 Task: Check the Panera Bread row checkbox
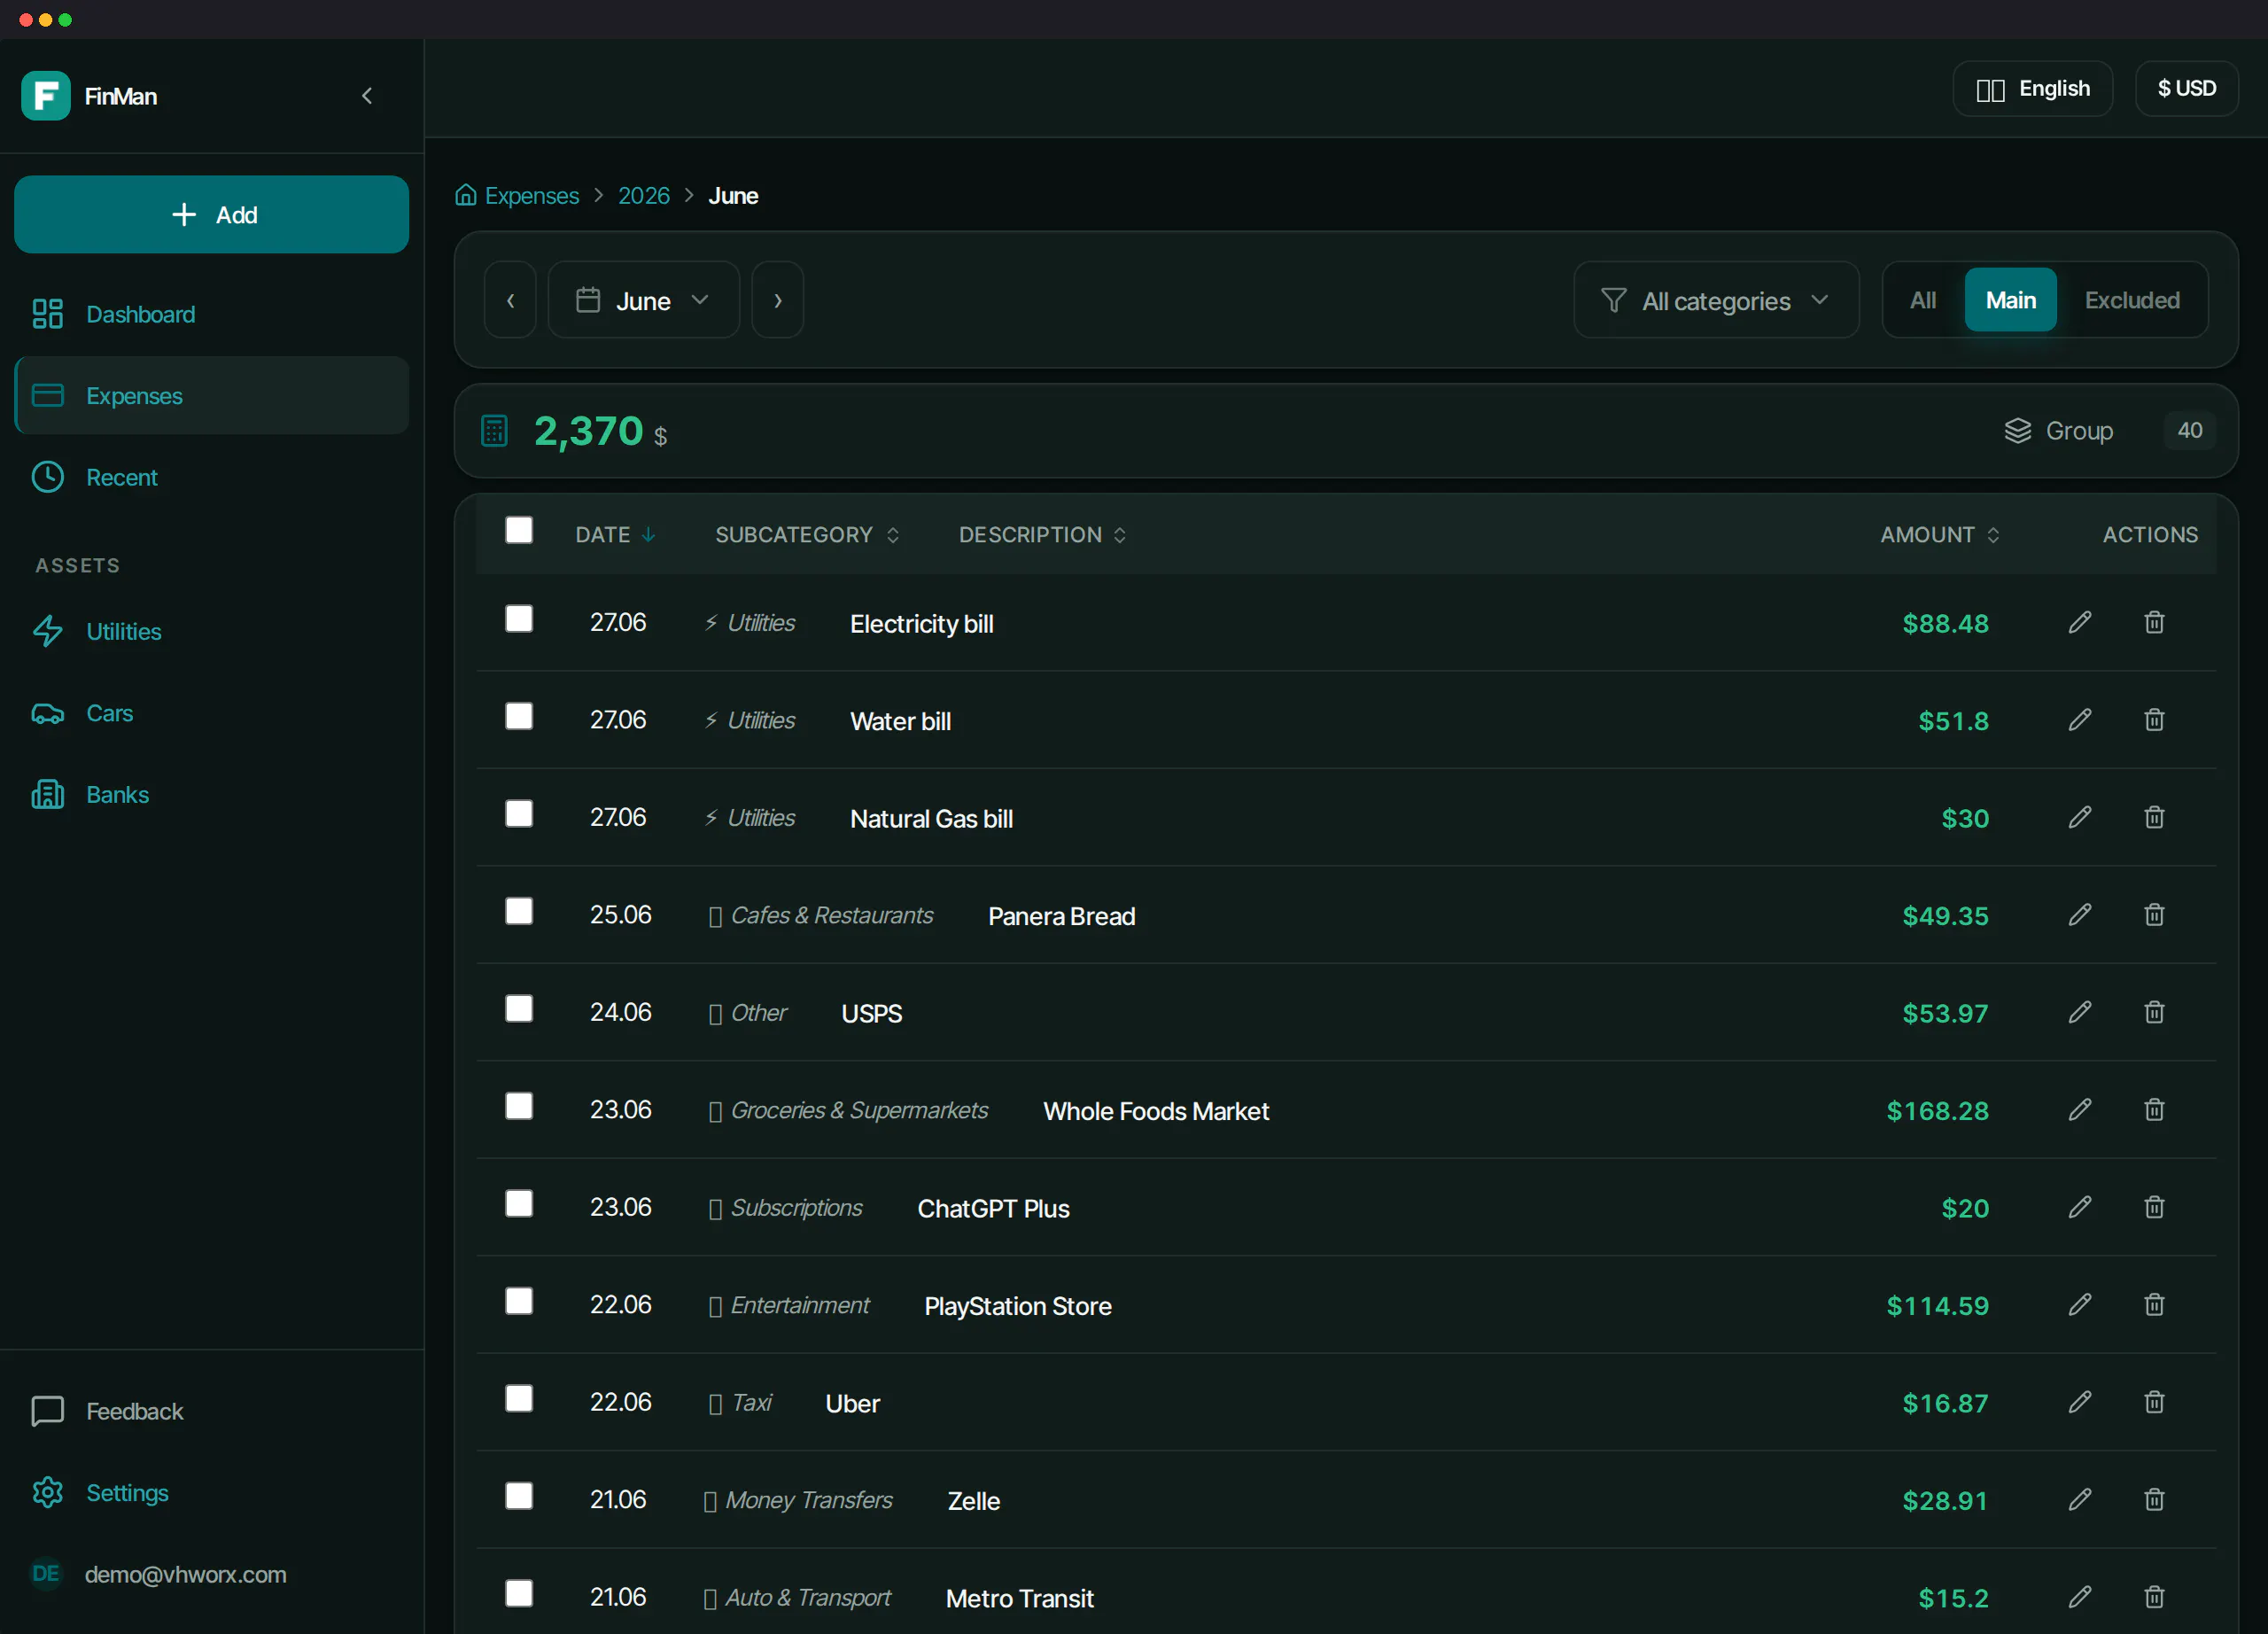pyautogui.click(x=519, y=911)
